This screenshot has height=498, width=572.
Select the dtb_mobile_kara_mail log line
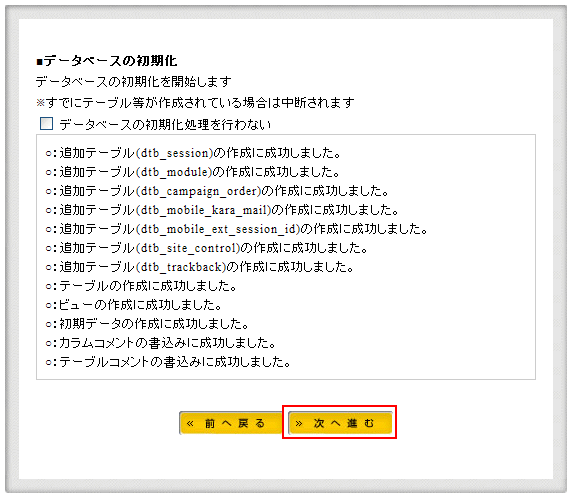tap(222, 210)
